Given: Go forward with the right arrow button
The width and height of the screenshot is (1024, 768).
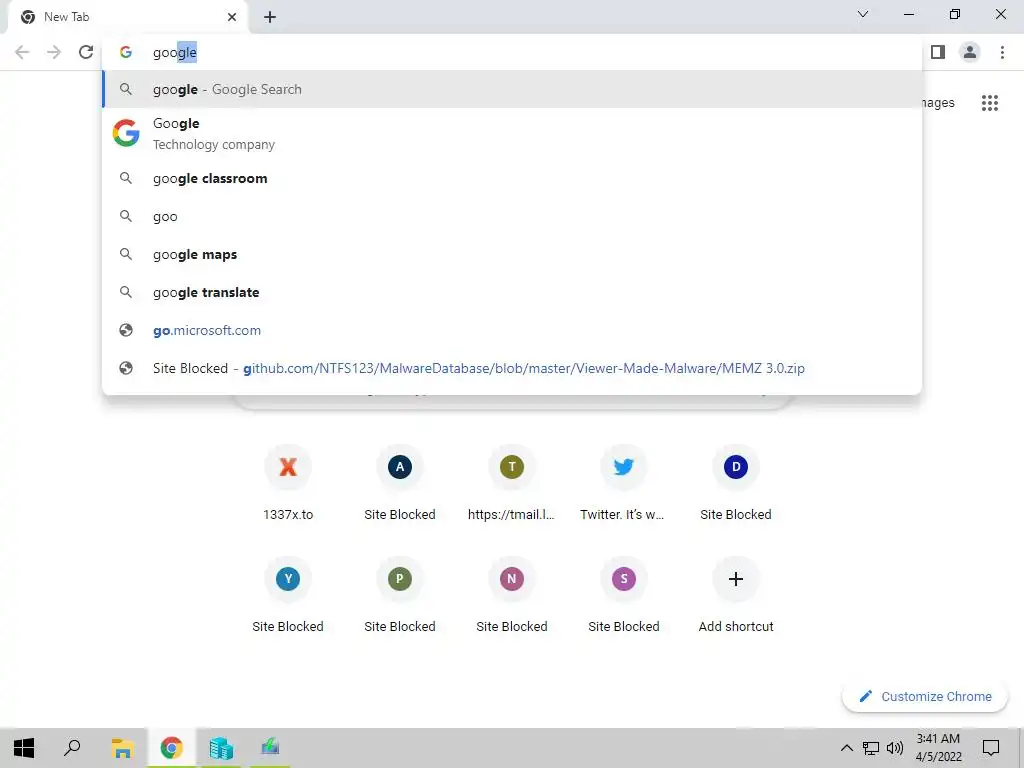Looking at the screenshot, I should point(54,52).
